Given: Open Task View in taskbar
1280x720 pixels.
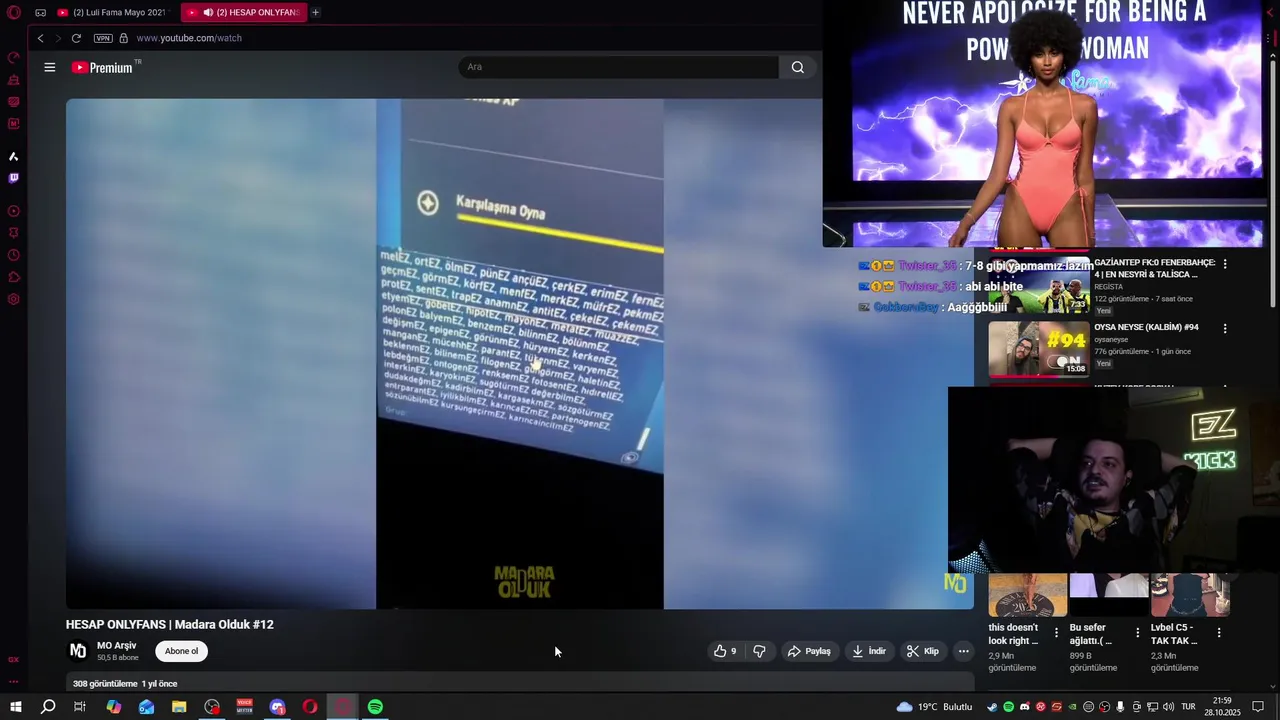Looking at the screenshot, I should click(80, 707).
